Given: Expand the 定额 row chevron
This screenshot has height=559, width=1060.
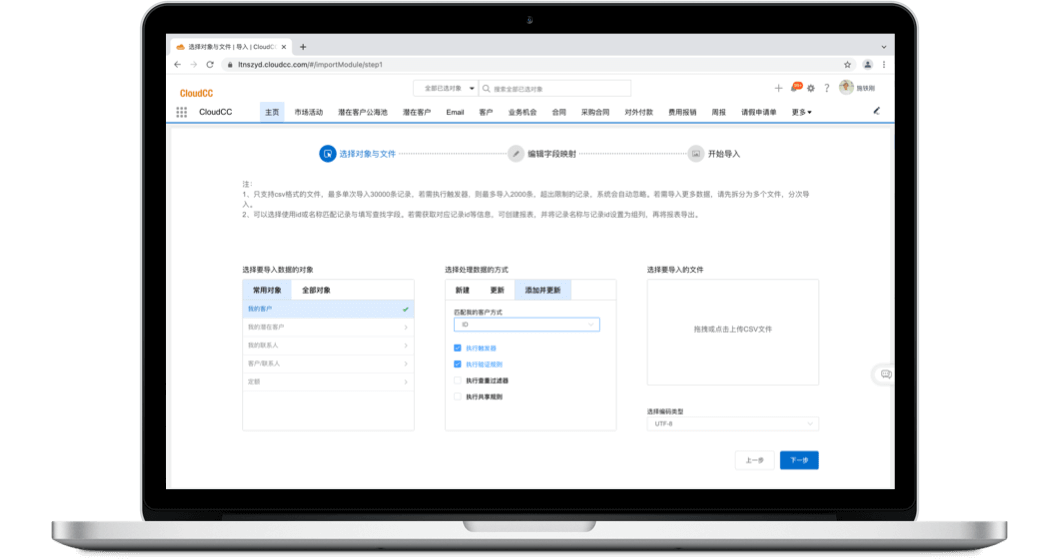Looking at the screenshot, I should [x=406, y=382].
